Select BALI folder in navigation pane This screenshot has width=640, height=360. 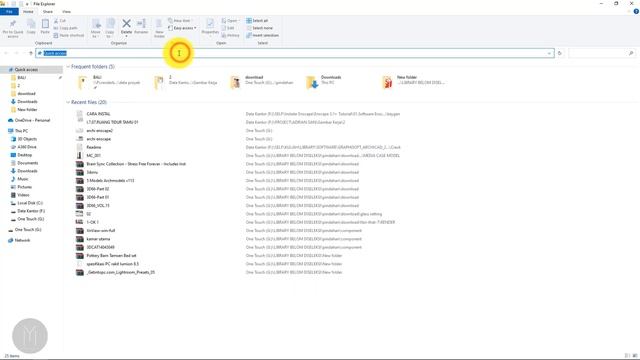pyautogui.click(x=22, y=78)
